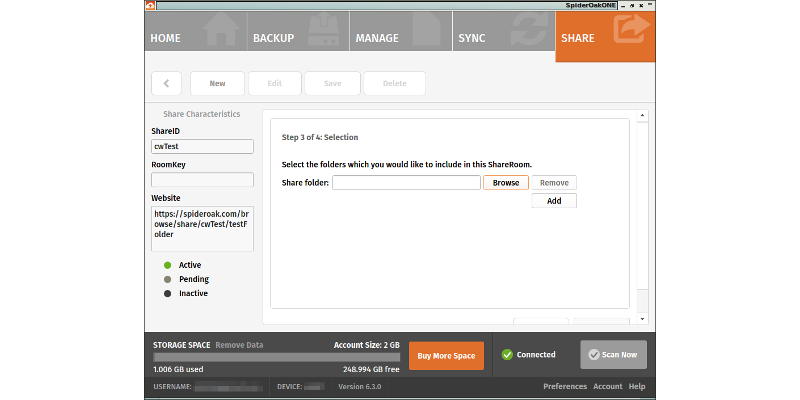This screenshot has height=400, width=800.
Task: Click the green Active status dot
Action: coord(166,265)
